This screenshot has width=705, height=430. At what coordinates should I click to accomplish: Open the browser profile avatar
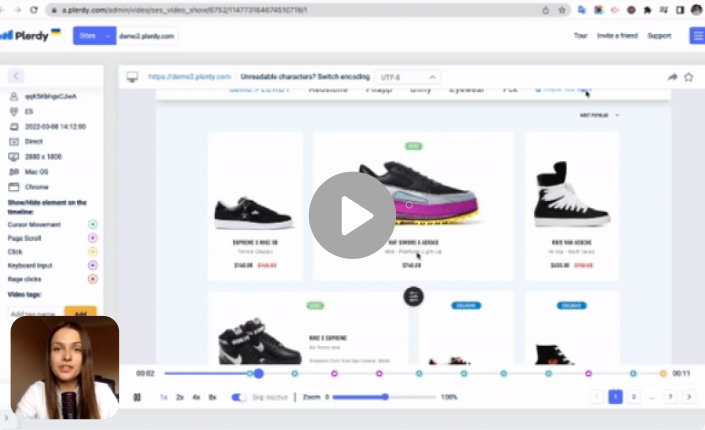[x=696, y=10]
